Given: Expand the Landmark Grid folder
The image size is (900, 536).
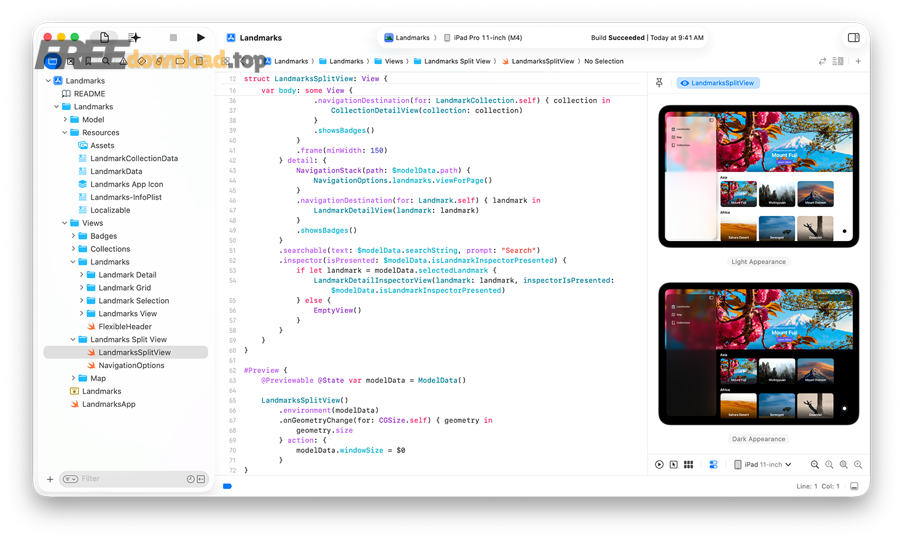Looking at the screenshot, I should click(x=82, y=288).
